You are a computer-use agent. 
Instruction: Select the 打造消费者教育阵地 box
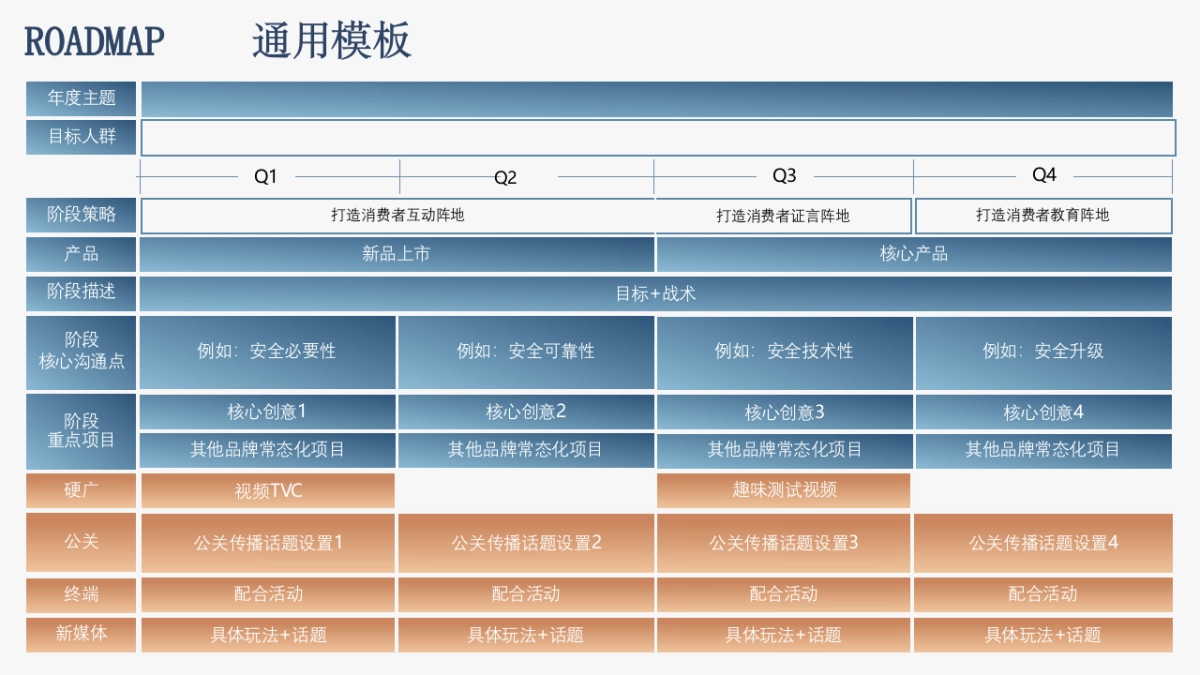coord(1043,215)
